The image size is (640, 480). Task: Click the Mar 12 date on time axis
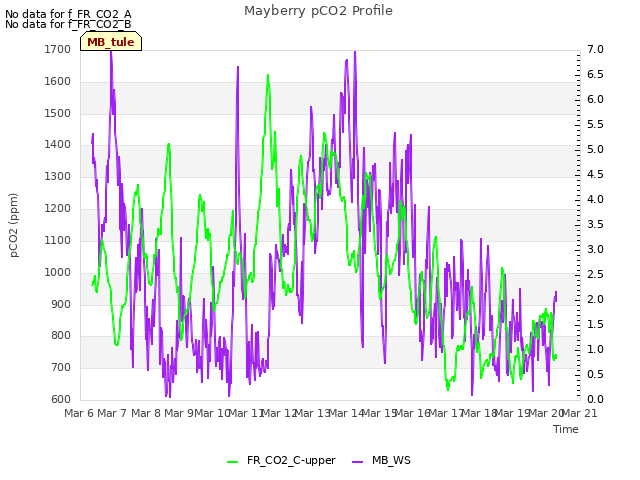279,413
